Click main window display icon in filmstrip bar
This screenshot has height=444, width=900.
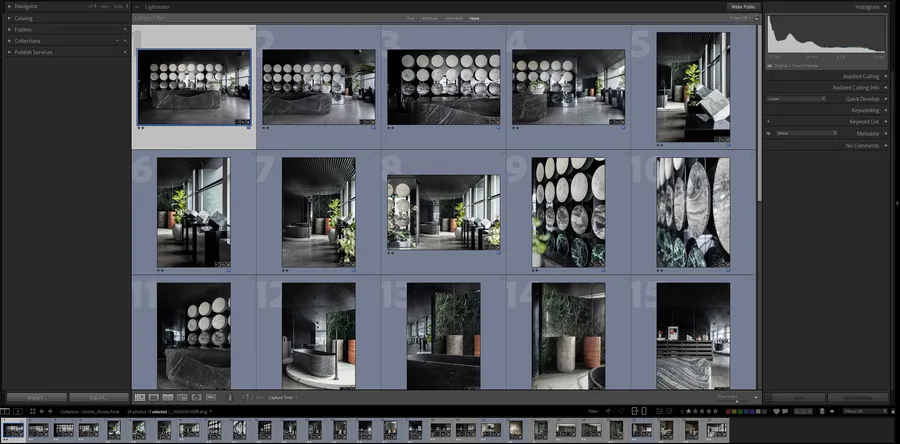point(5,411)
